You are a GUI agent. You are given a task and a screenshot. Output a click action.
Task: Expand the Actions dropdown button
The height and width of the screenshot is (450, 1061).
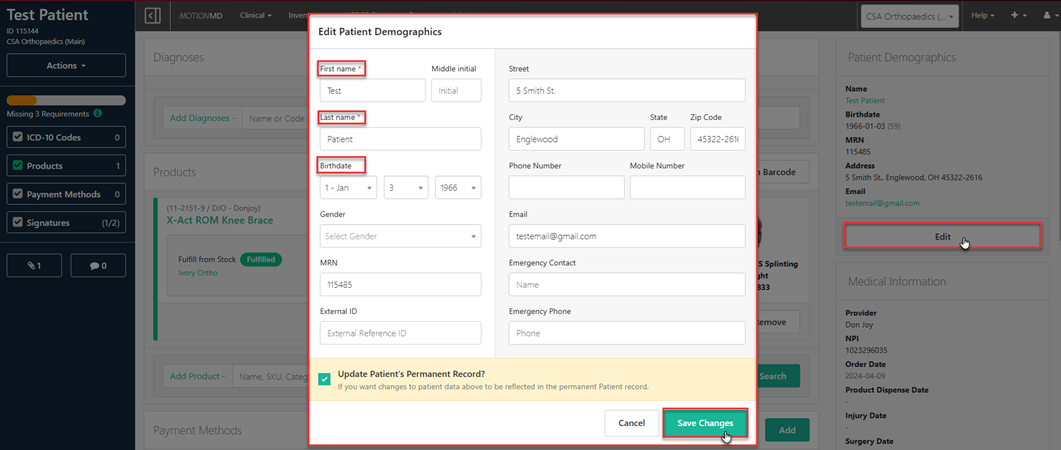66,65
